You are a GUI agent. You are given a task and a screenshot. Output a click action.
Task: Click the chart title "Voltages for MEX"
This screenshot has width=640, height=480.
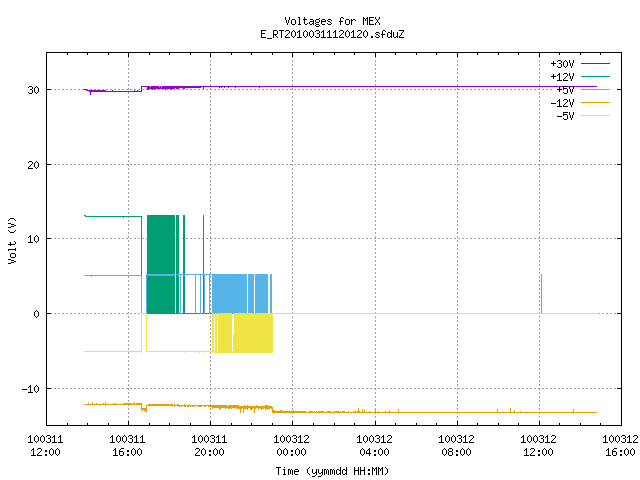coord(332,21)
